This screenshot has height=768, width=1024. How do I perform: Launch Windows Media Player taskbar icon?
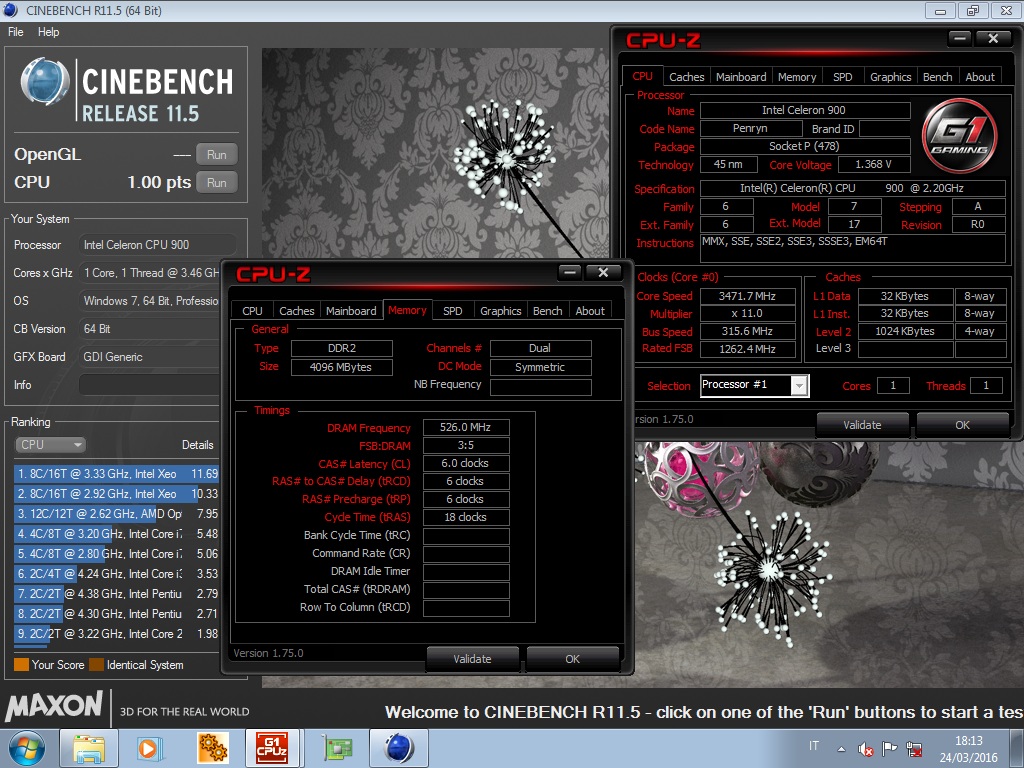pyautogui.click(x=150, y=748)
